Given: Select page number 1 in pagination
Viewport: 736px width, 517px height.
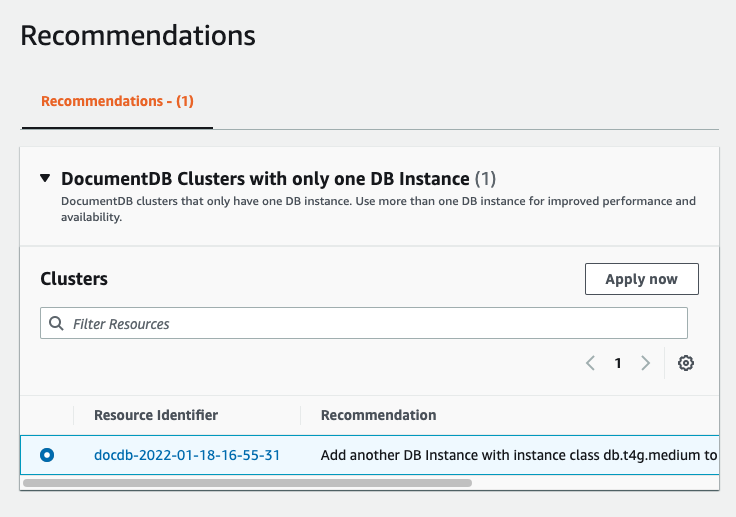Looking at the screenshot, I should pyautogui.click(x=618, y=363).
